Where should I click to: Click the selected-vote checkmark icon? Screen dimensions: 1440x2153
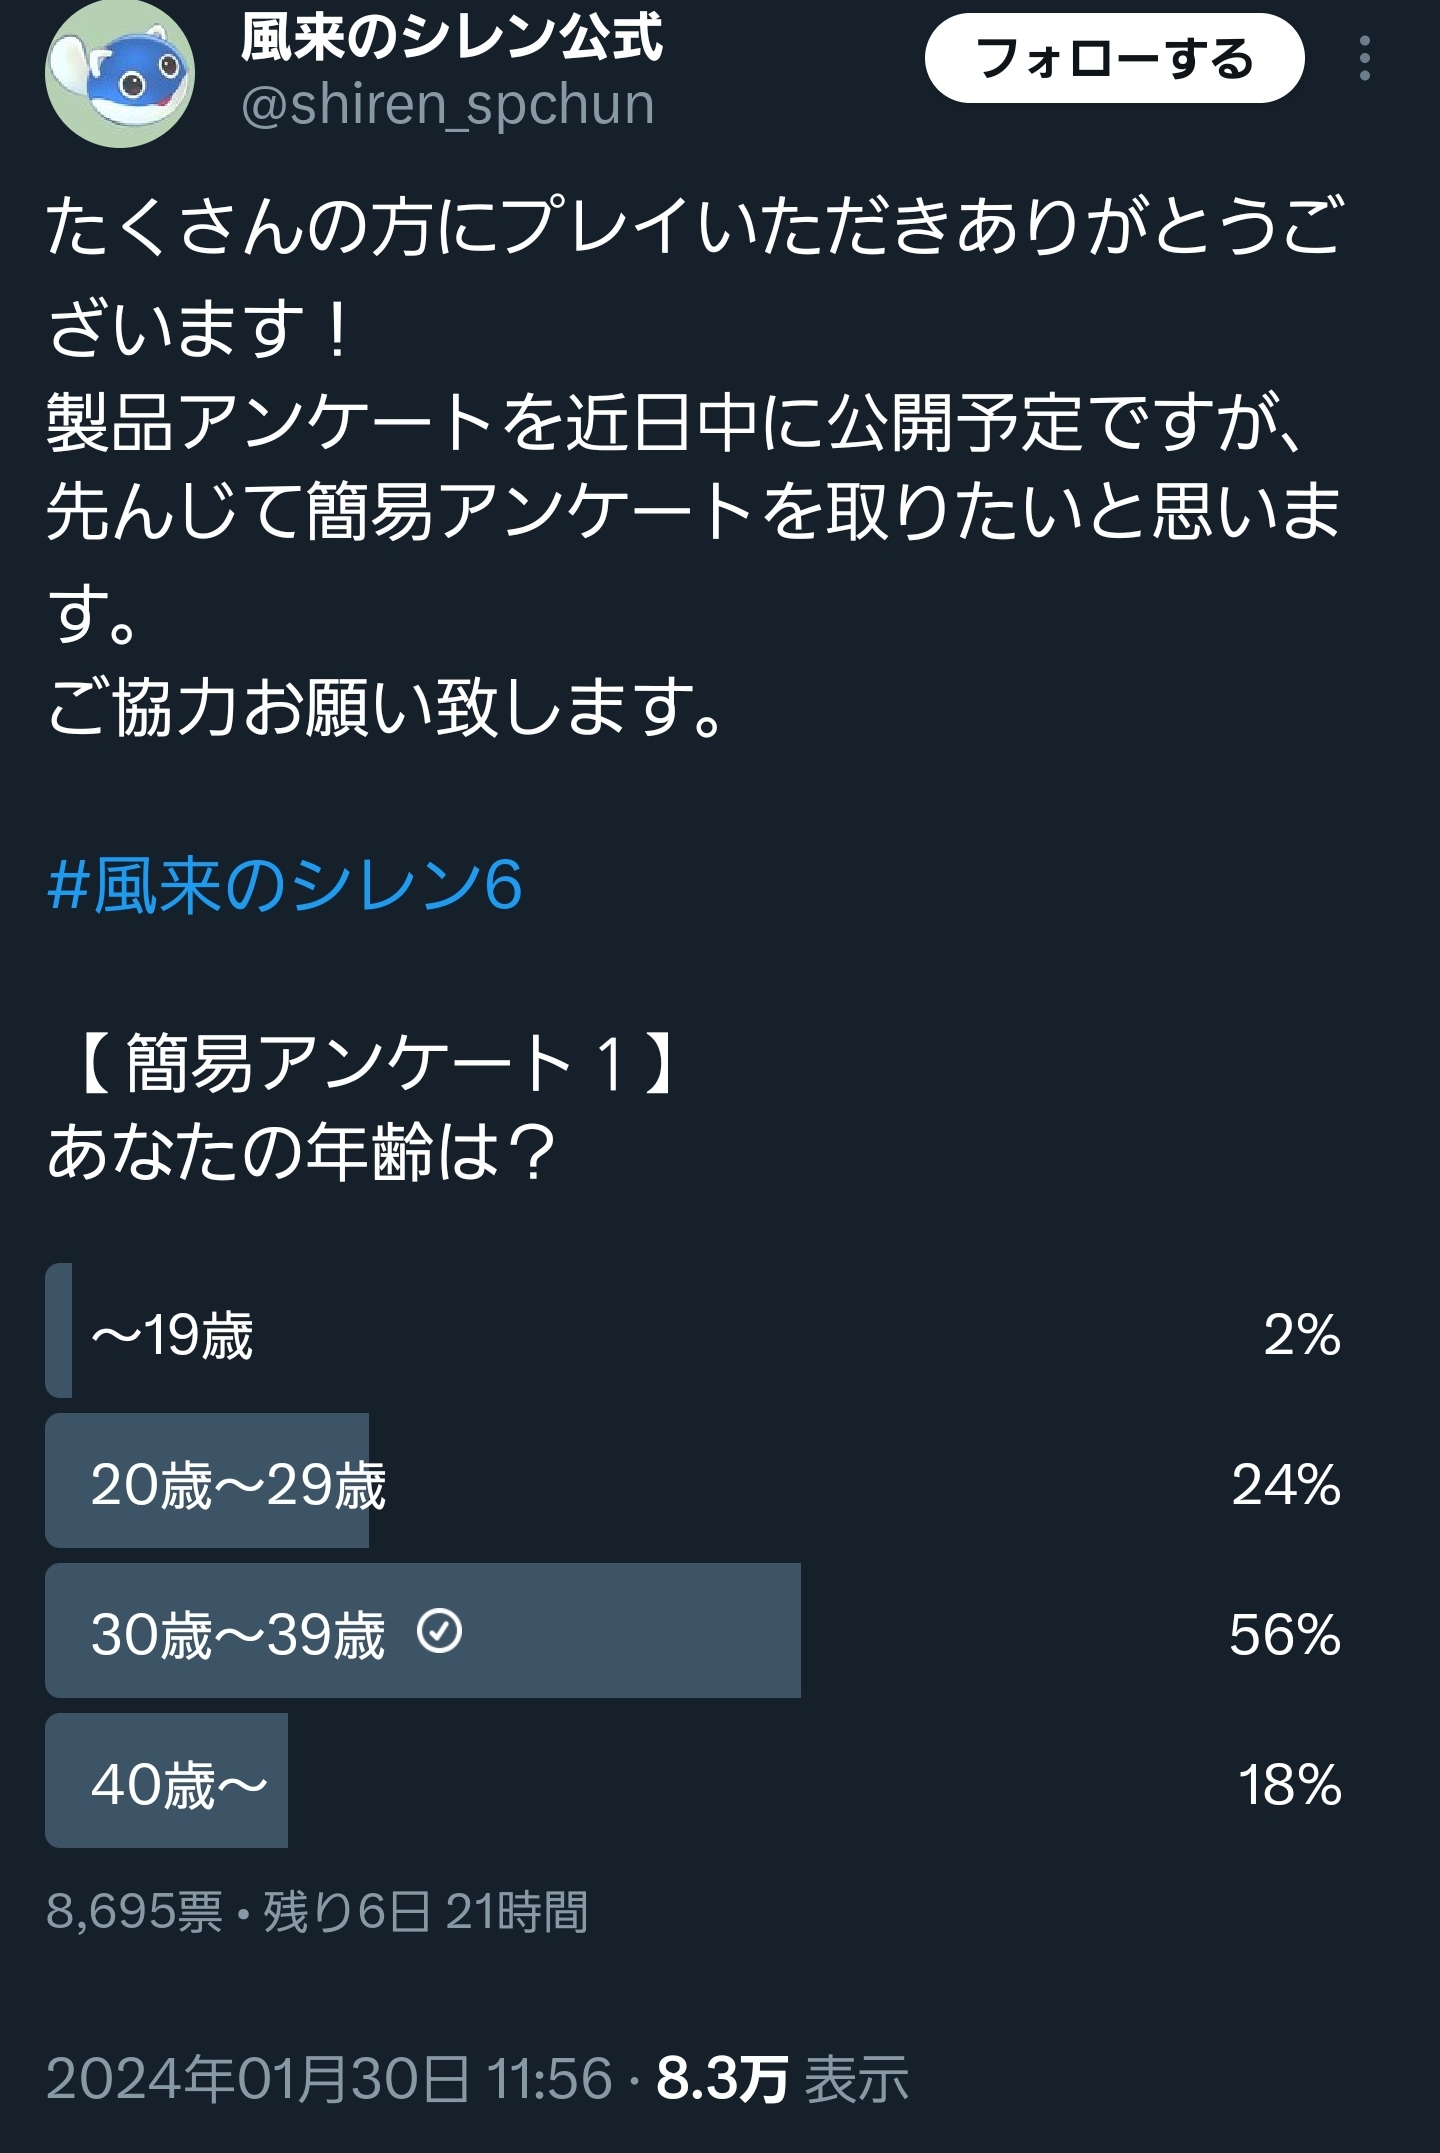point(439,1631)
